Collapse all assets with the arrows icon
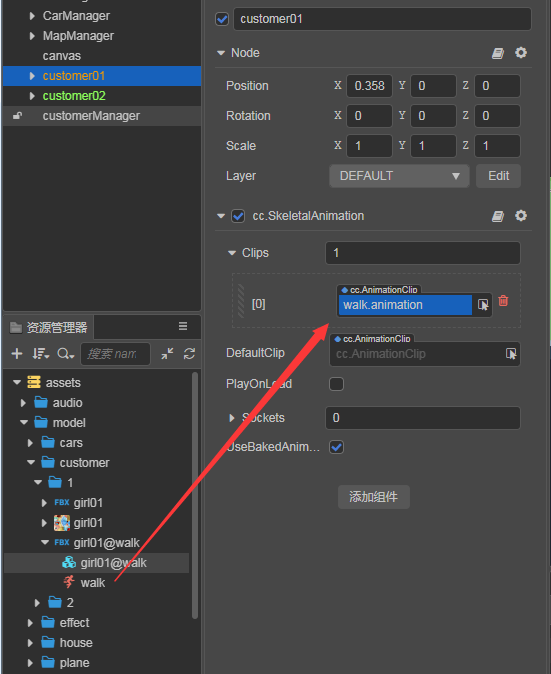The width and height of the screenshot is (551, 674). (x=167, y=354)
